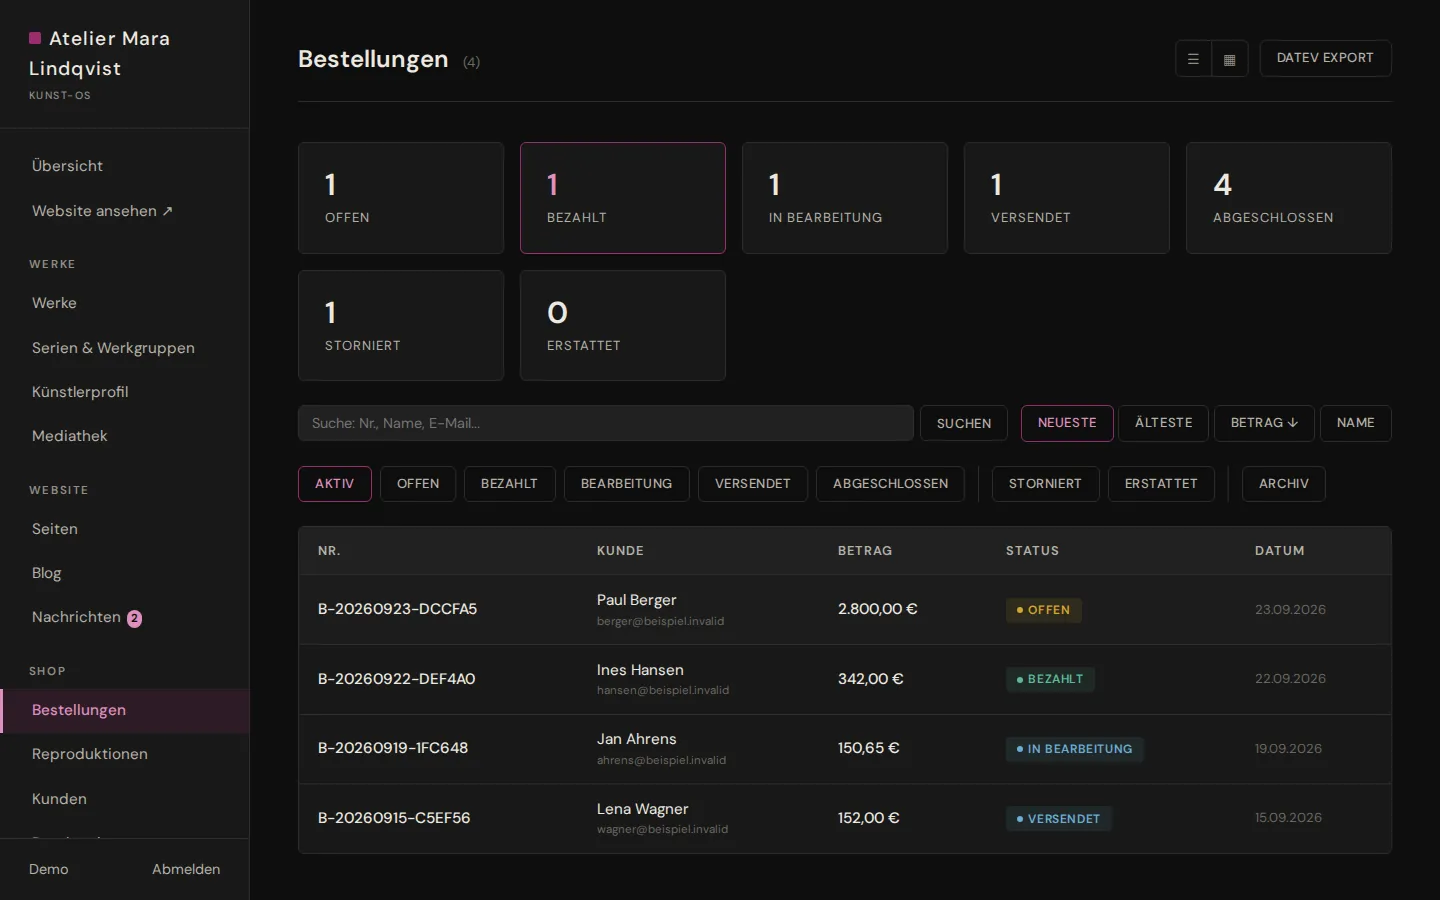Sort orders by Betrag descending
1440x900 pixels.
[x=1264, y=423]
